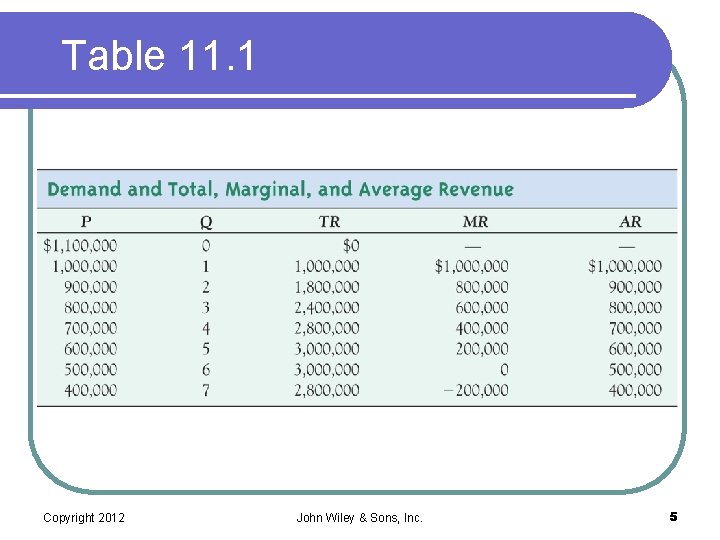
Task: Click quantity "7" in the Q column
Action: [x=206, y=390]
